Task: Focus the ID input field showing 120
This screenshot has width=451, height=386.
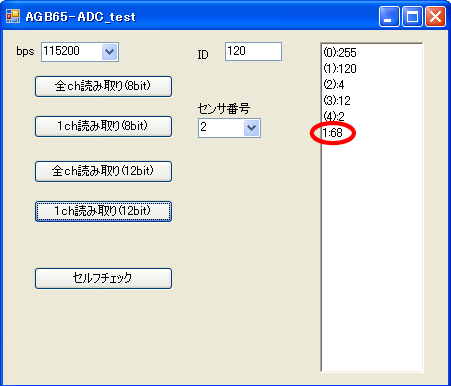Action: 253,51
